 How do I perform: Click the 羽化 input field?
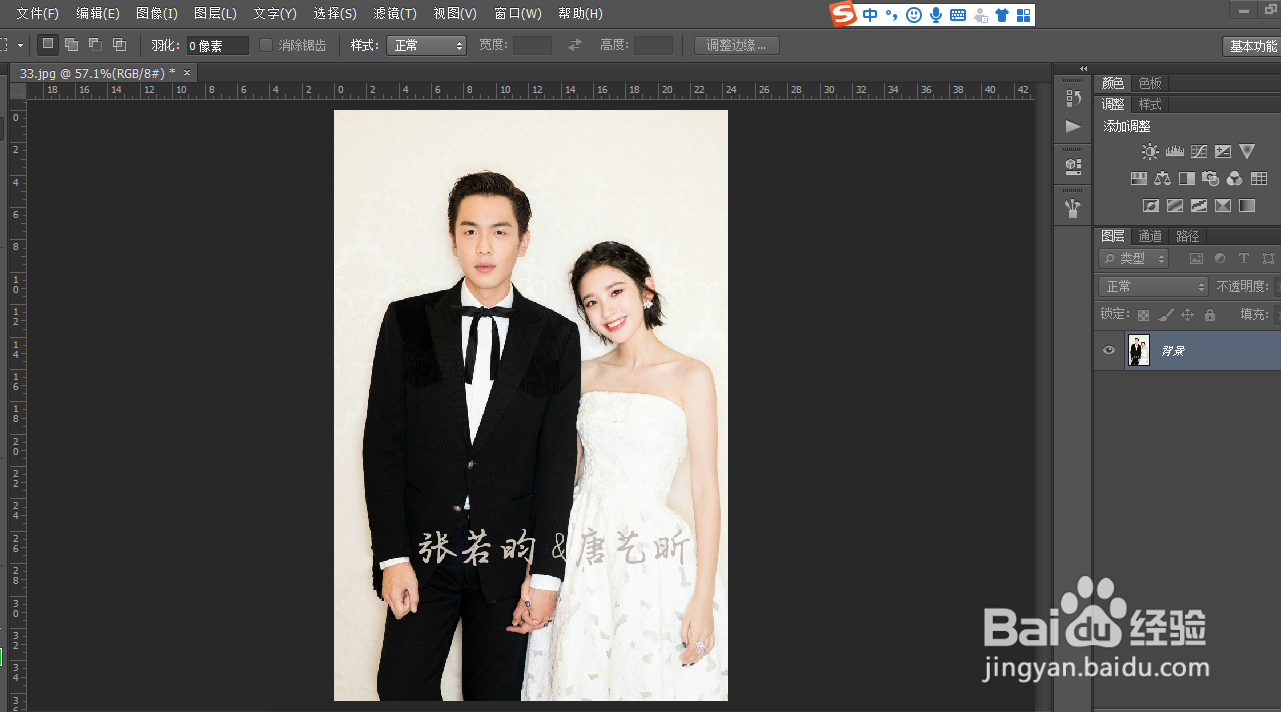tap(218, 46)
